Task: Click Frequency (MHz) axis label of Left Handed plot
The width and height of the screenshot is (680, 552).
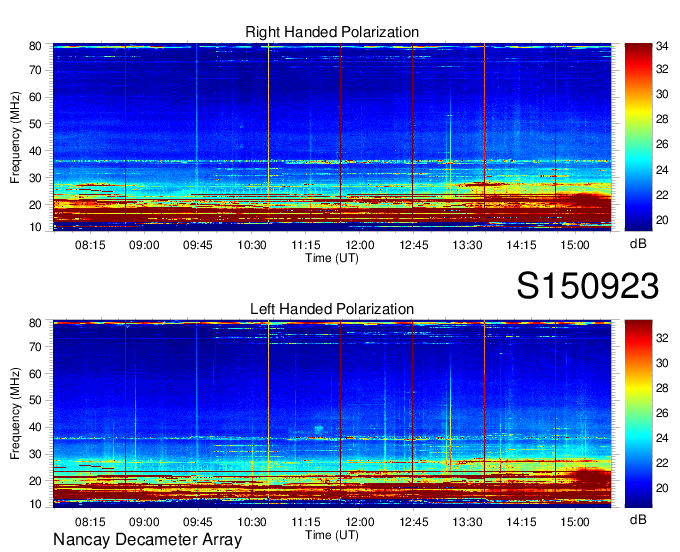Action: coord(15,414)
